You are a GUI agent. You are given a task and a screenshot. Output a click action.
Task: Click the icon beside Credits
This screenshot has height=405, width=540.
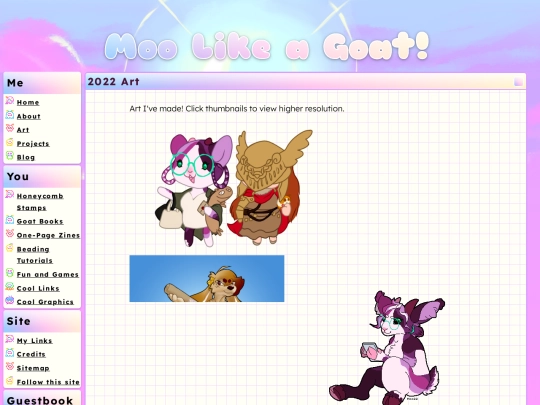tap(10, 353)
